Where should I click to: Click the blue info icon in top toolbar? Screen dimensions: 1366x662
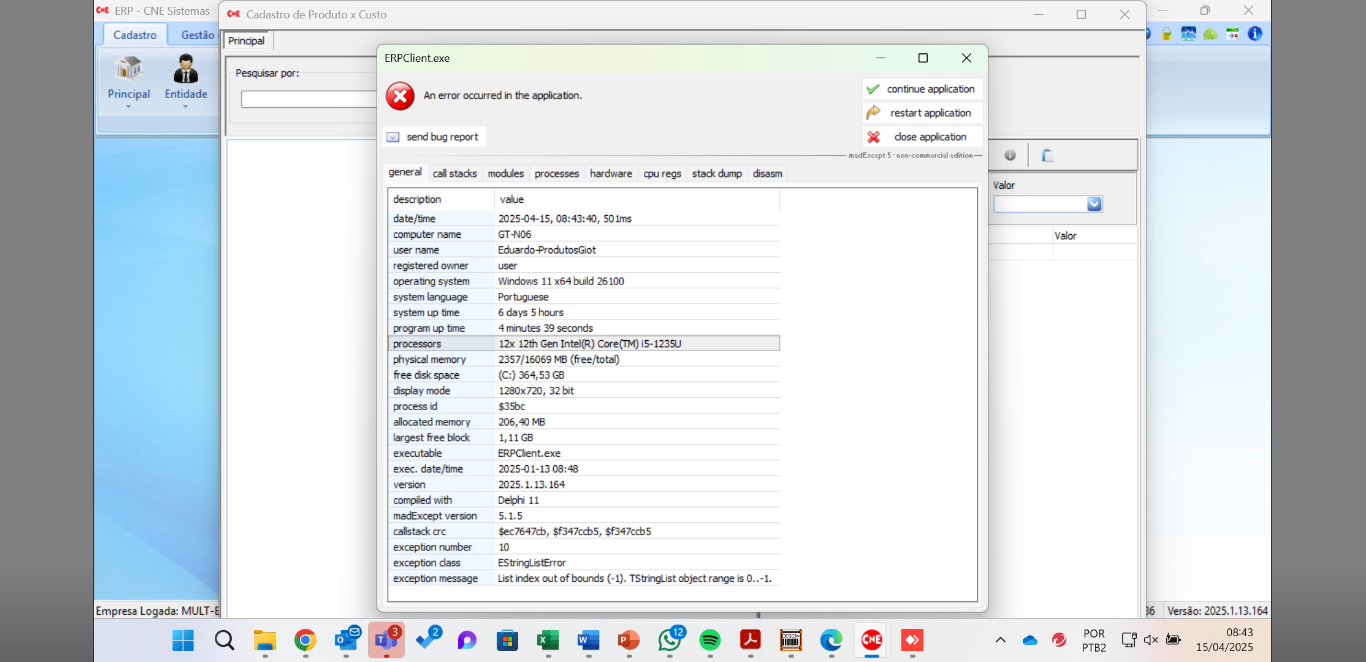pyautogui.click(x=1254, y=33)
